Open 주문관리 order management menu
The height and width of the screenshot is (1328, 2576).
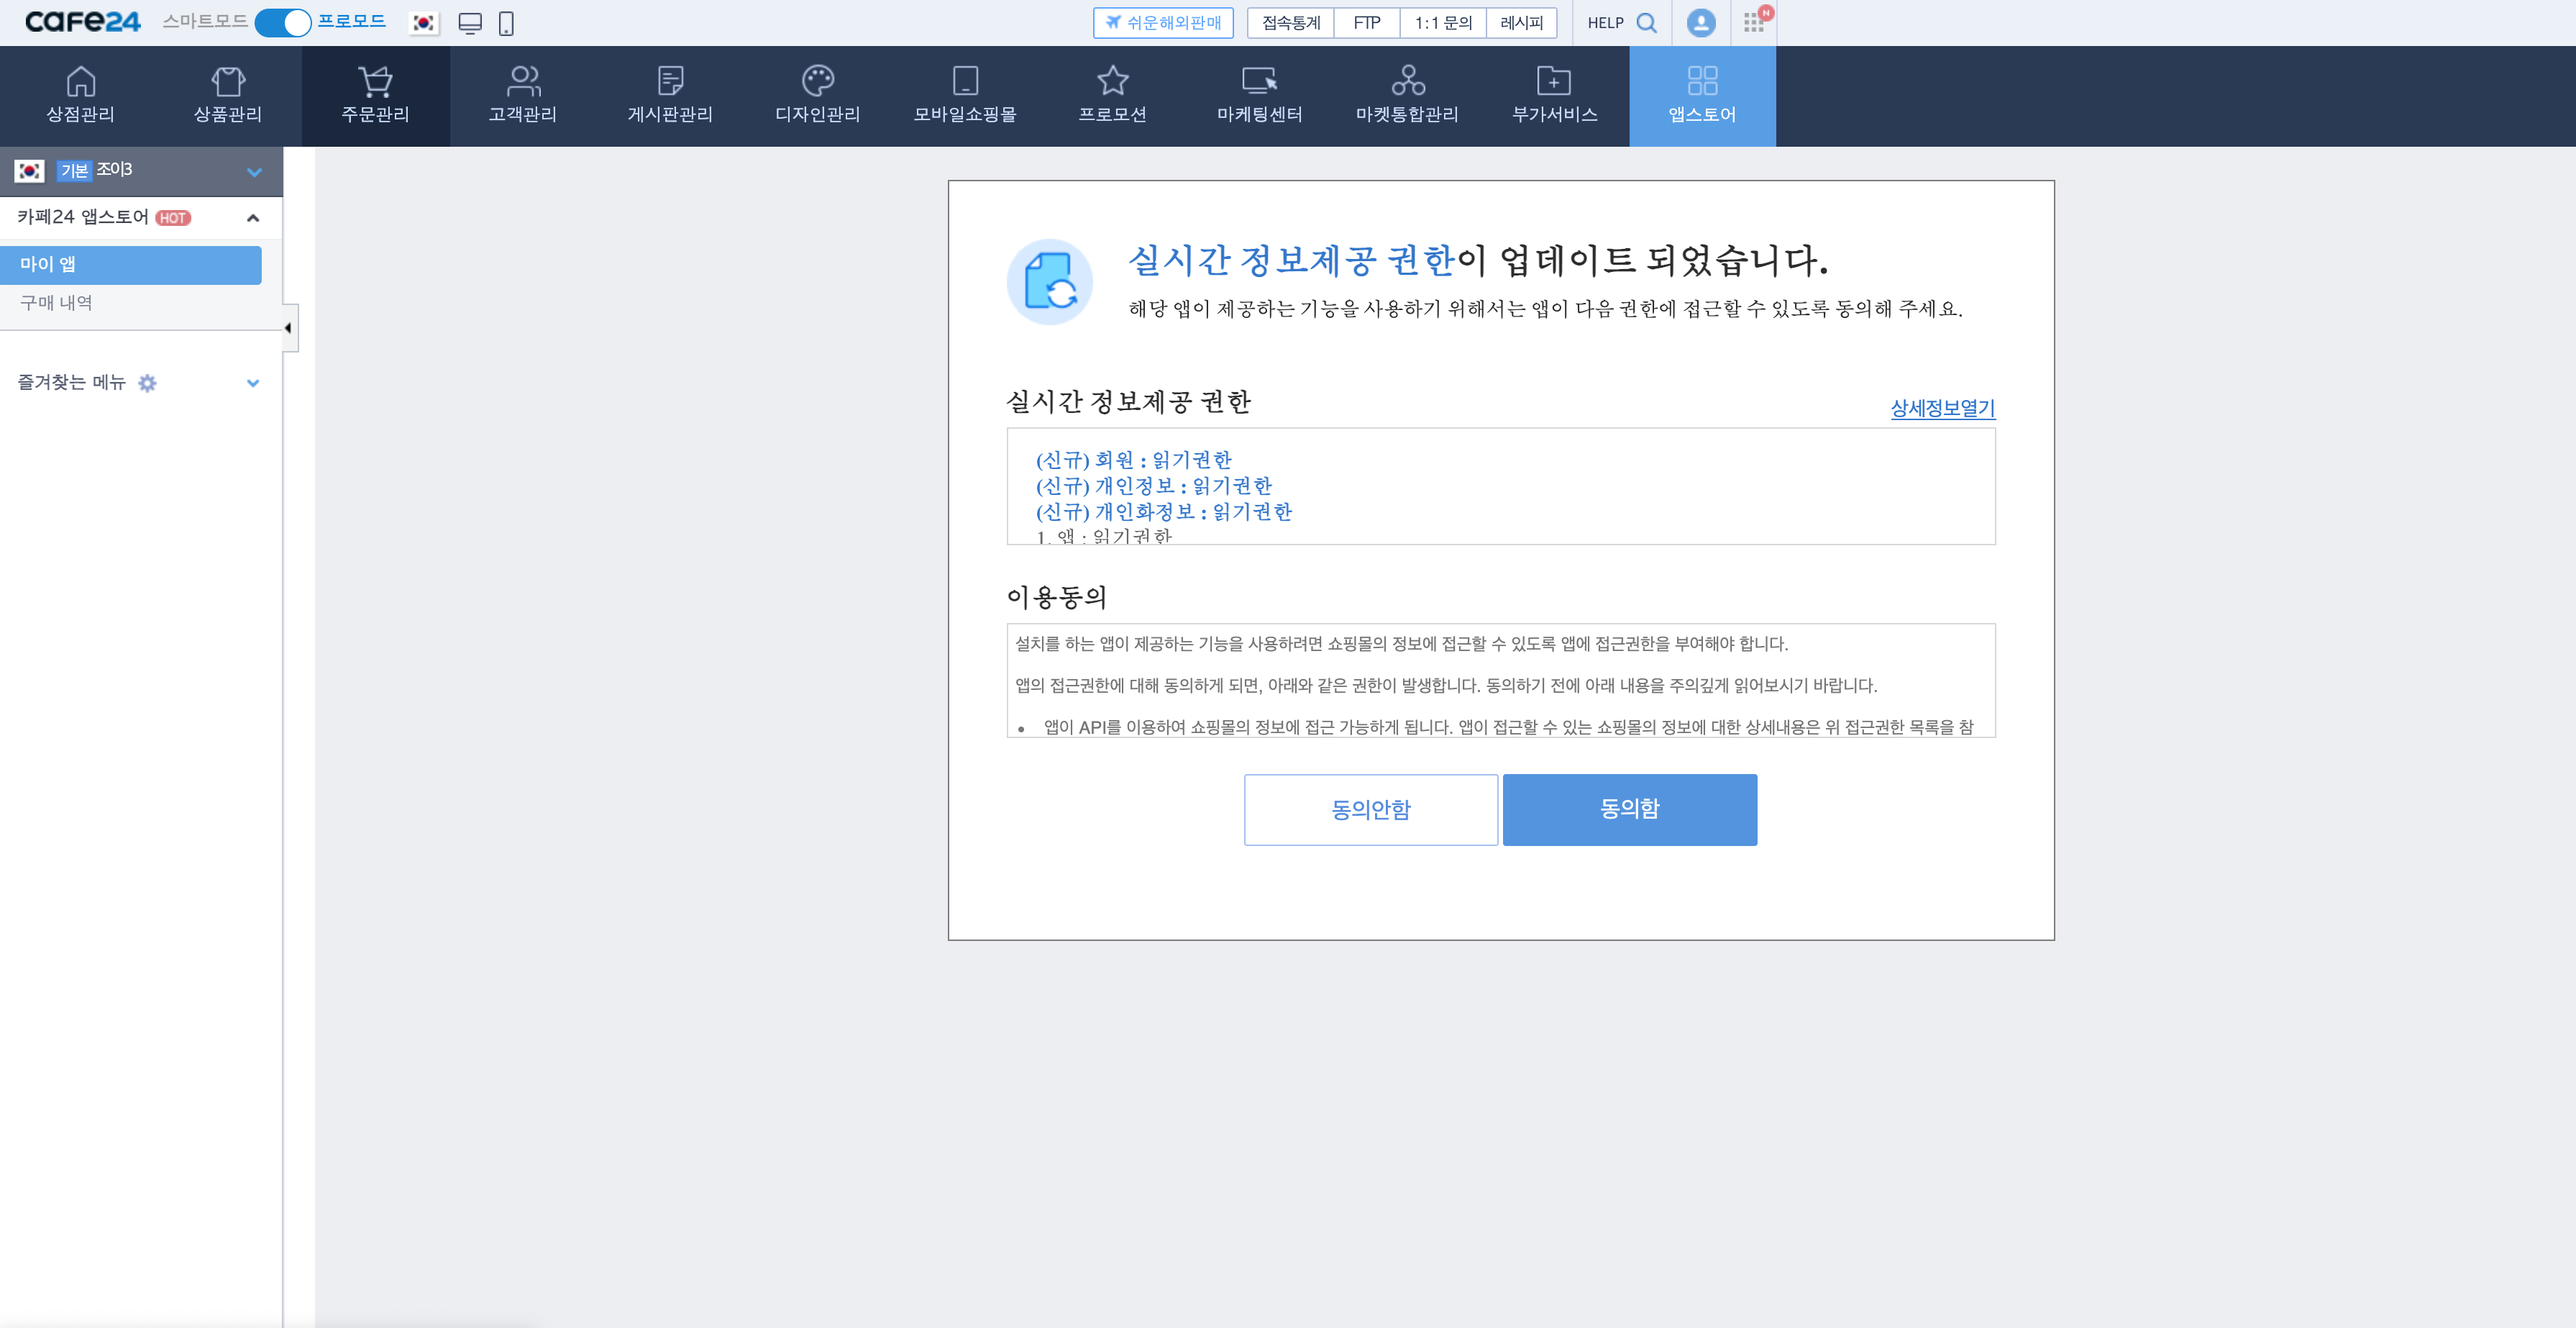376,96
